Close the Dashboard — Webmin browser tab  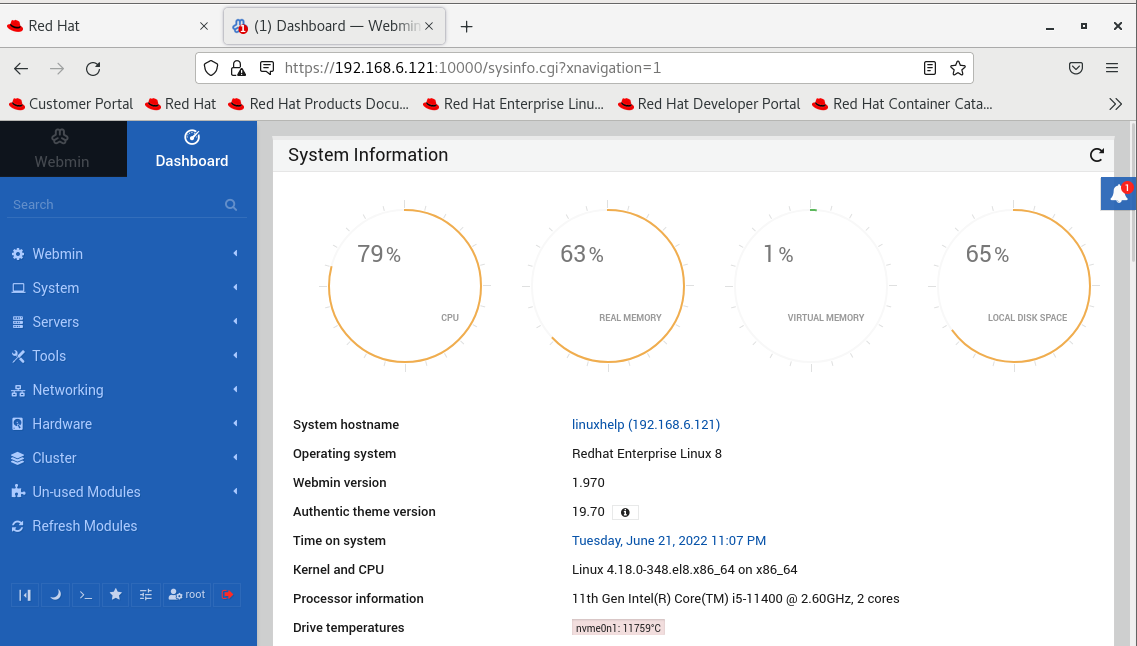coord(429,26)
